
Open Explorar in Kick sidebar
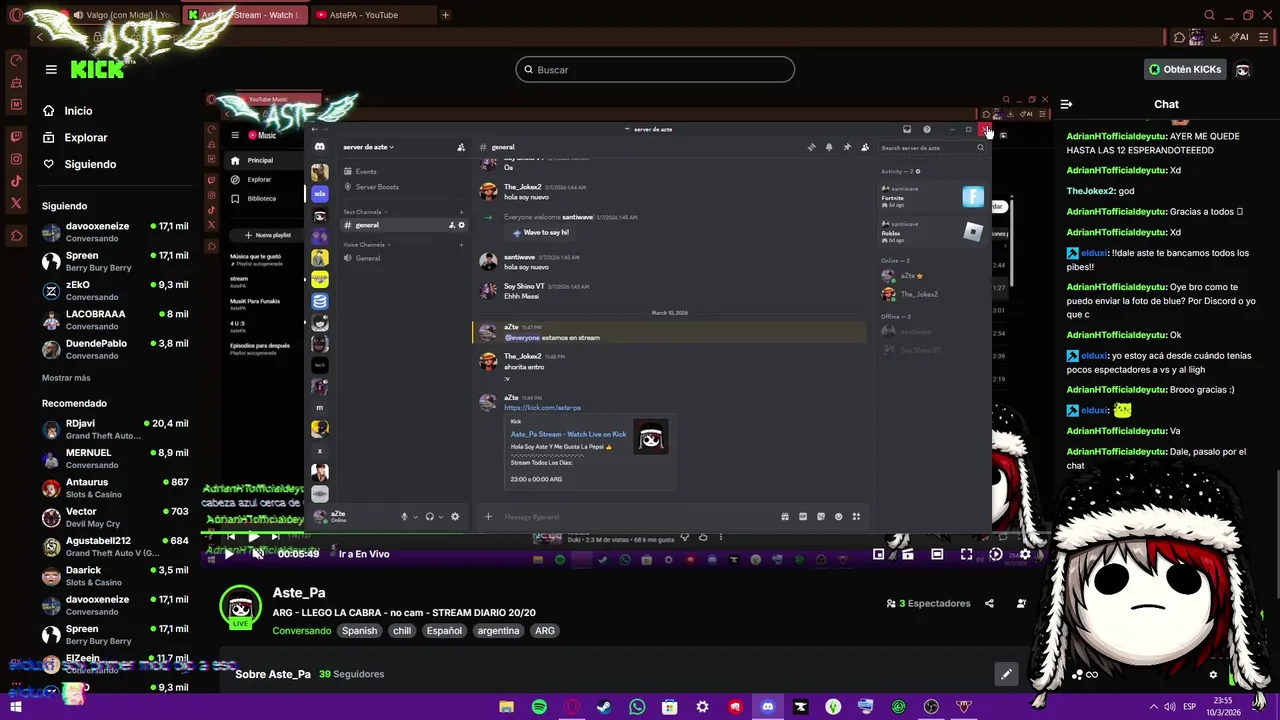pos(85,137)
